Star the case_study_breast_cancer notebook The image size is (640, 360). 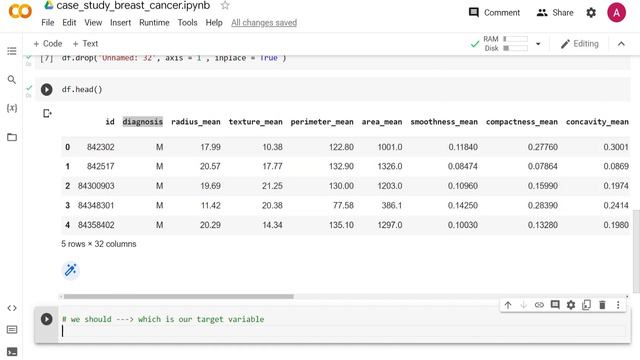(225, 6)
